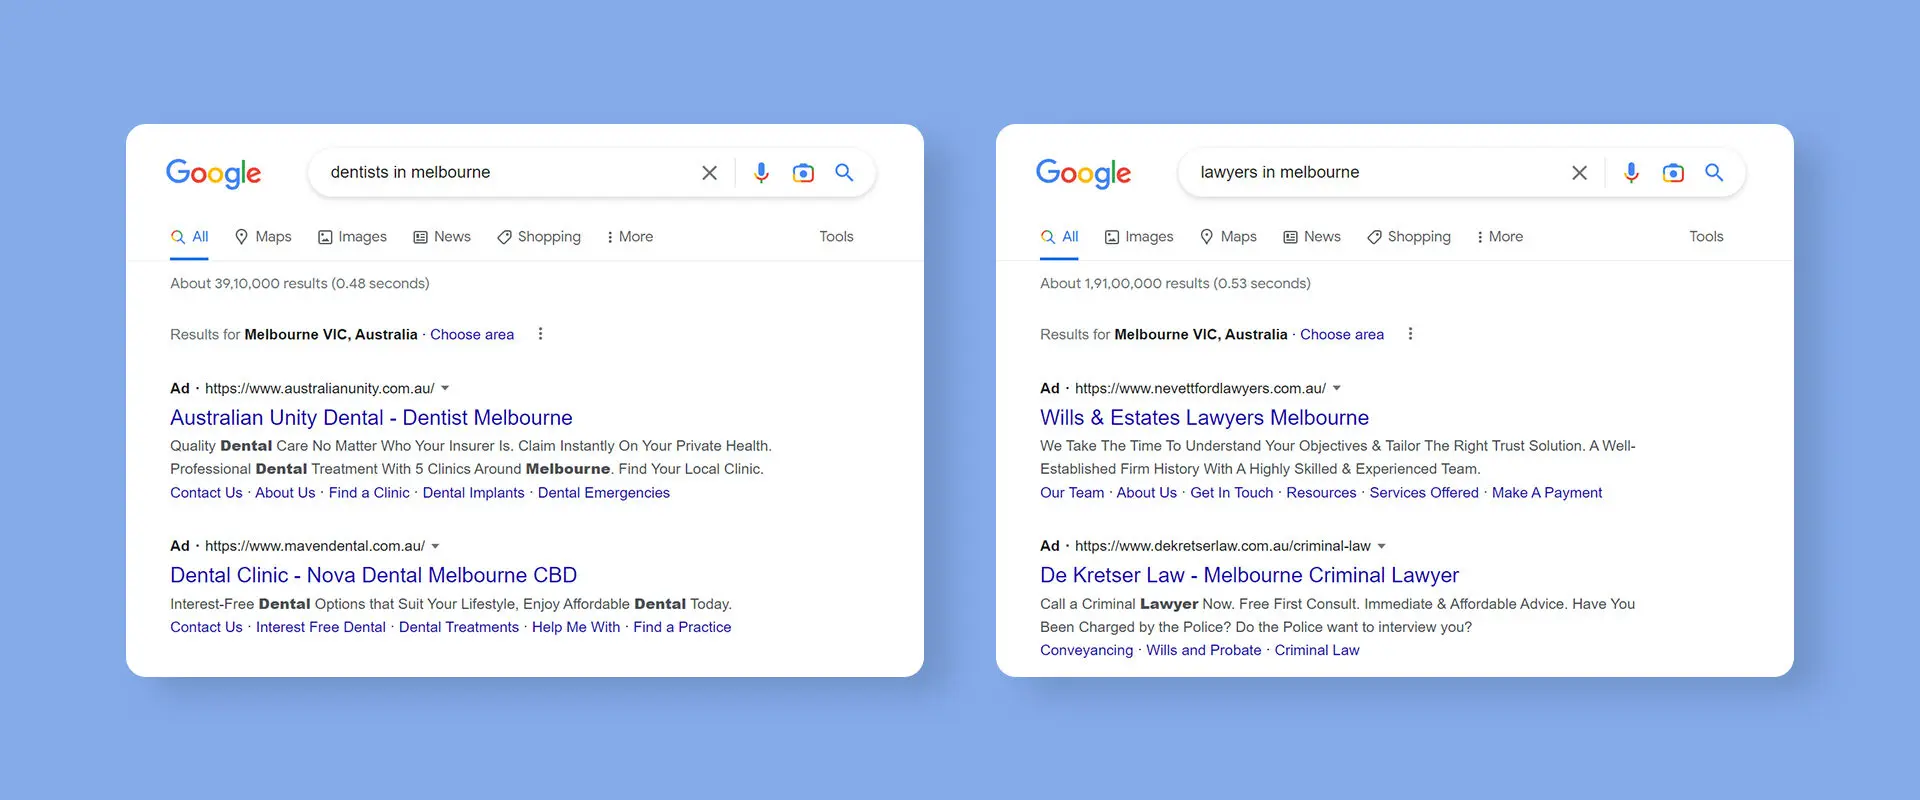
Task: Click 'About Us' under Australian Unity Dental
Action: [285, 493]
